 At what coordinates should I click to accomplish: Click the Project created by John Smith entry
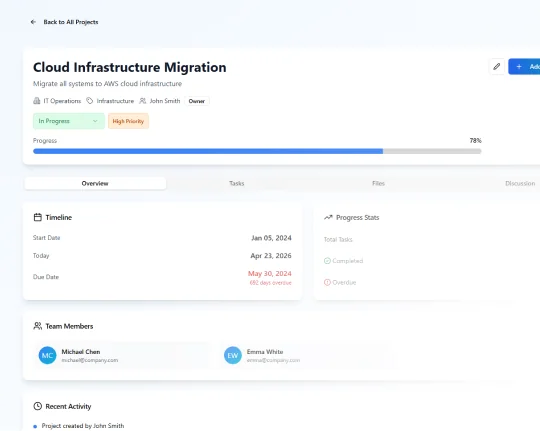pos(83,426)
